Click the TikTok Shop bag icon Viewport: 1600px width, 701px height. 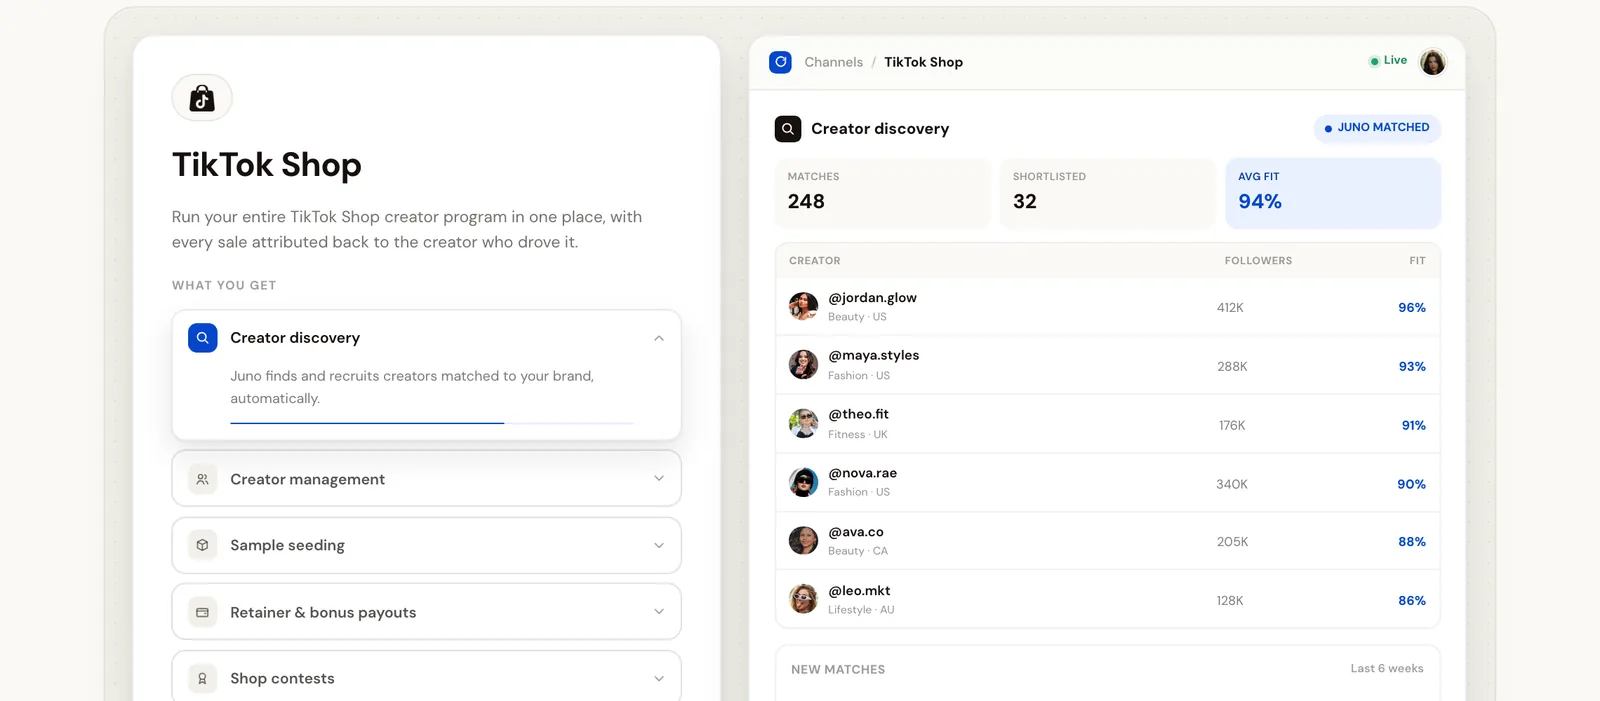click(202, 98)
